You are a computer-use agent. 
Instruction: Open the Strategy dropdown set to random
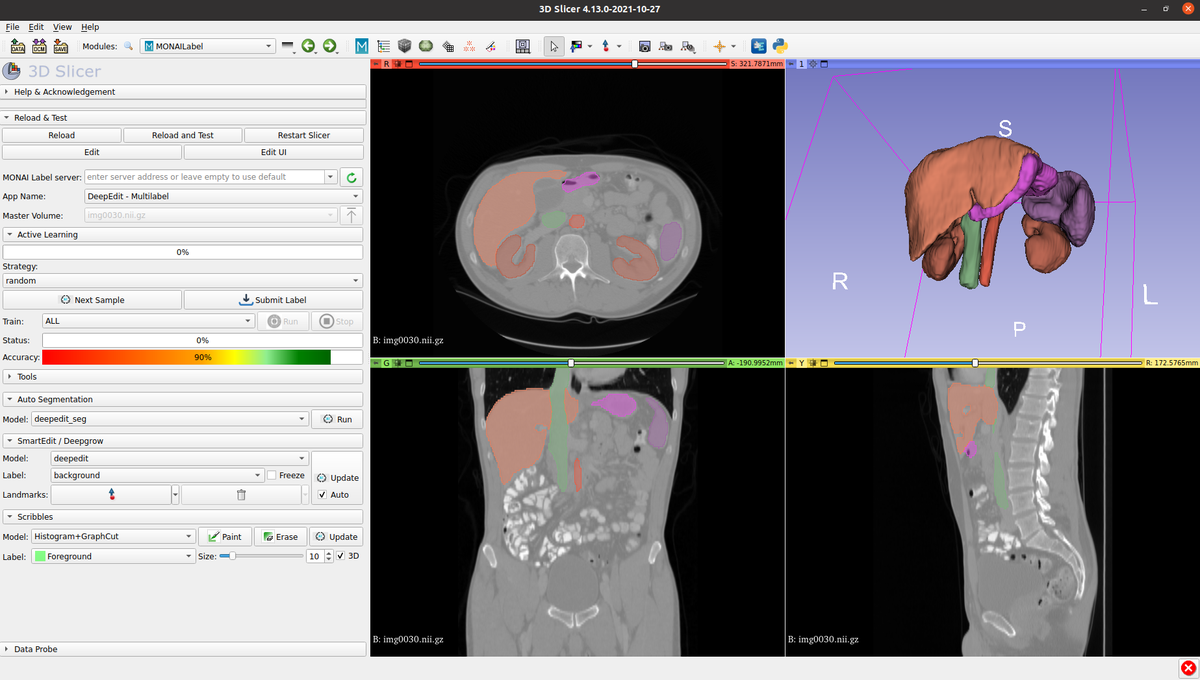click(182, 280)
